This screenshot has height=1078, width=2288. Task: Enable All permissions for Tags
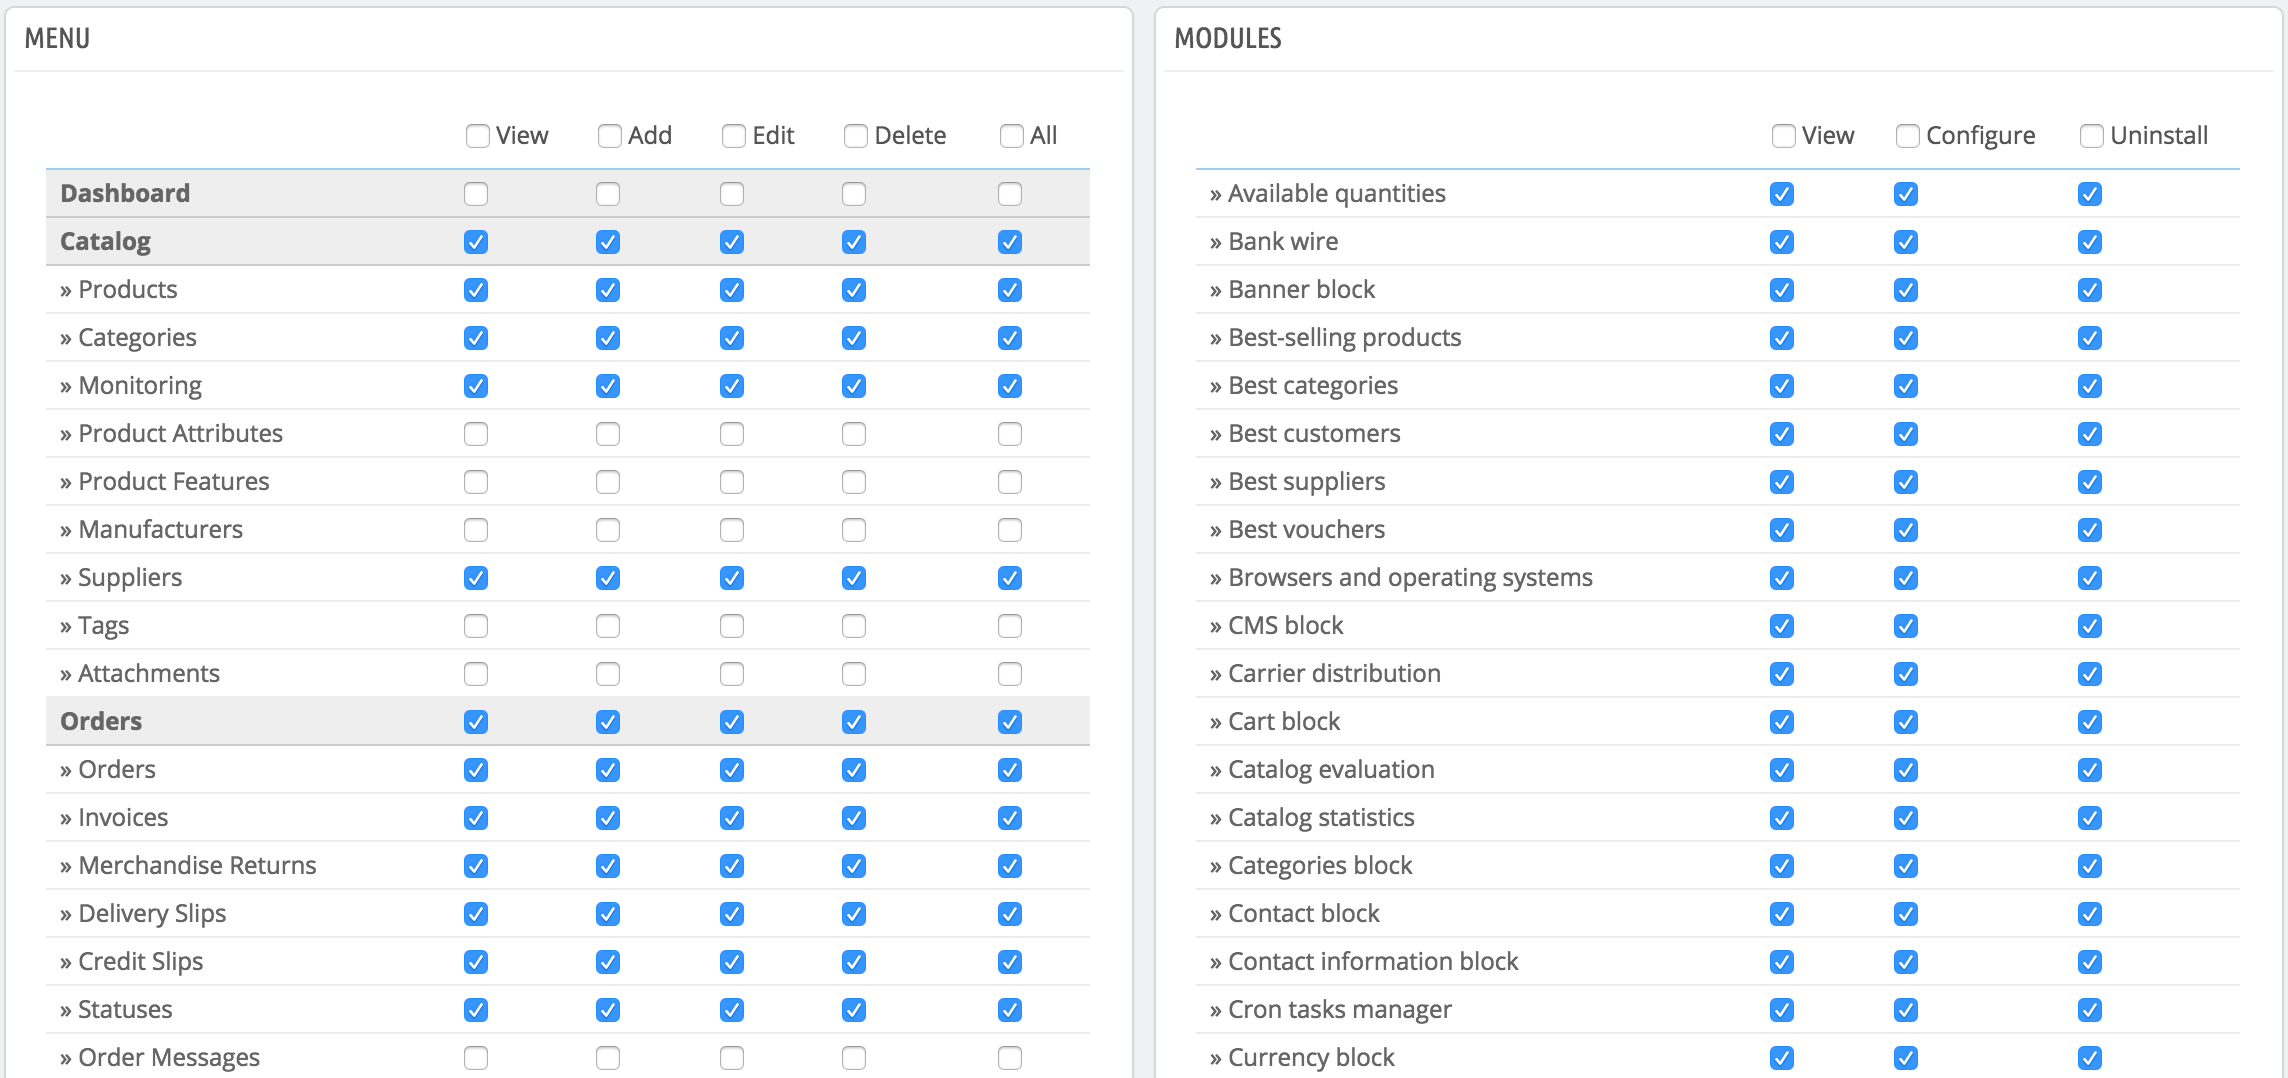[x=1010, y=626]
